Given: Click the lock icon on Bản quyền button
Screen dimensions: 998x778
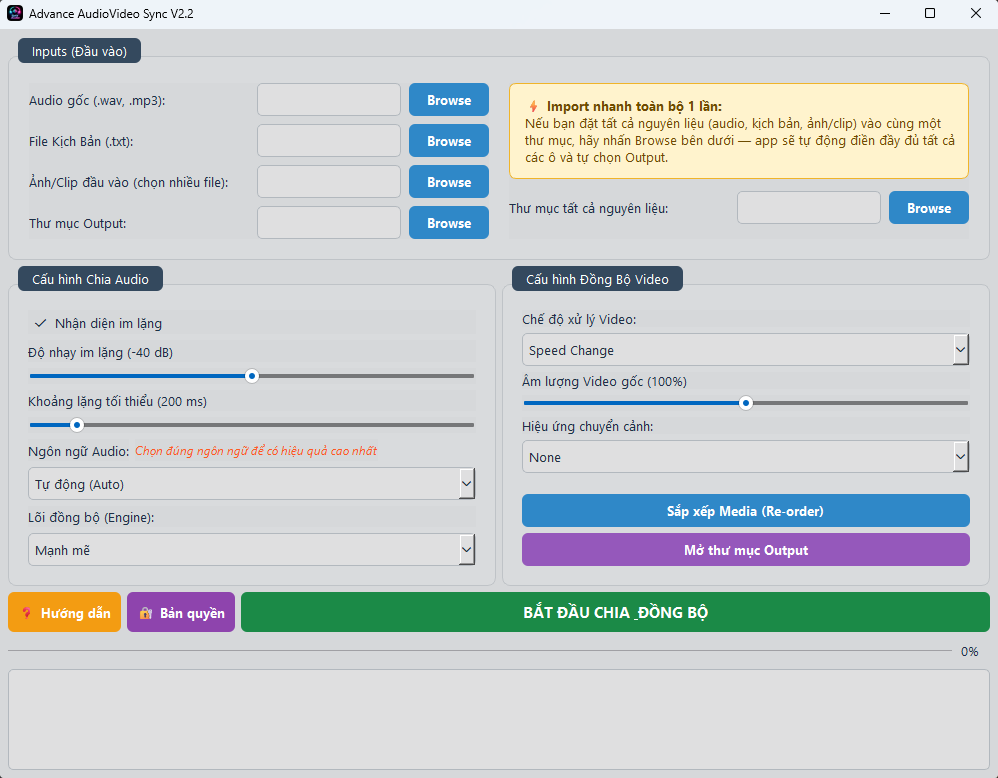Looking at the screenshot, I should [x=144, y=611].
